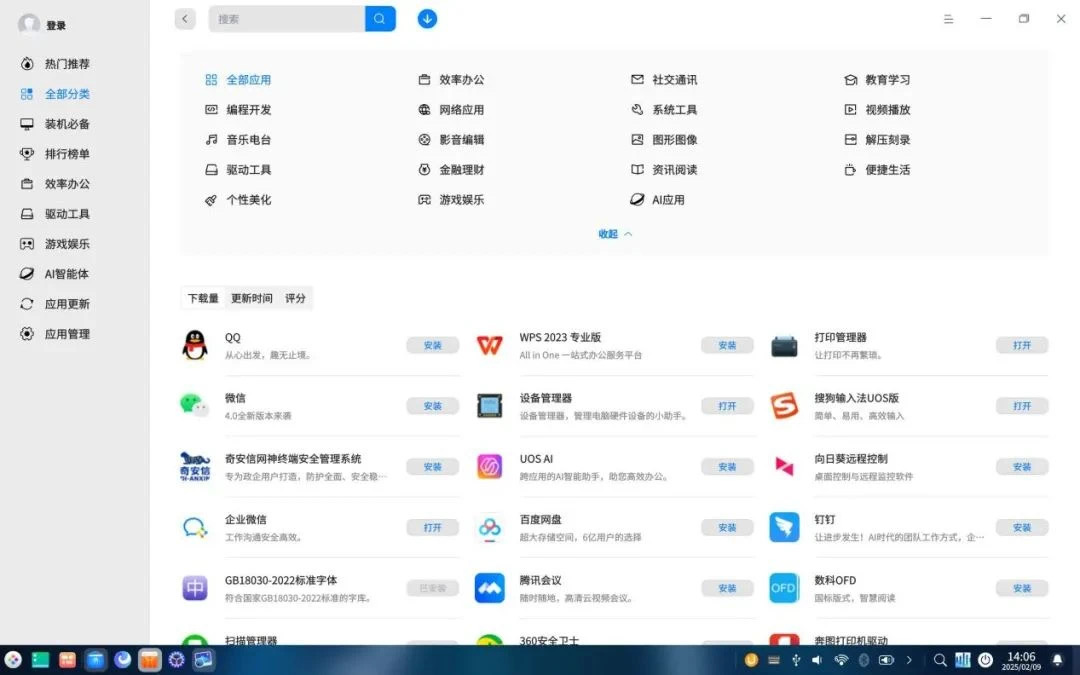Select the 社交通讯 category
Viewport: 1080px width, 675px height.
(664, 80)
